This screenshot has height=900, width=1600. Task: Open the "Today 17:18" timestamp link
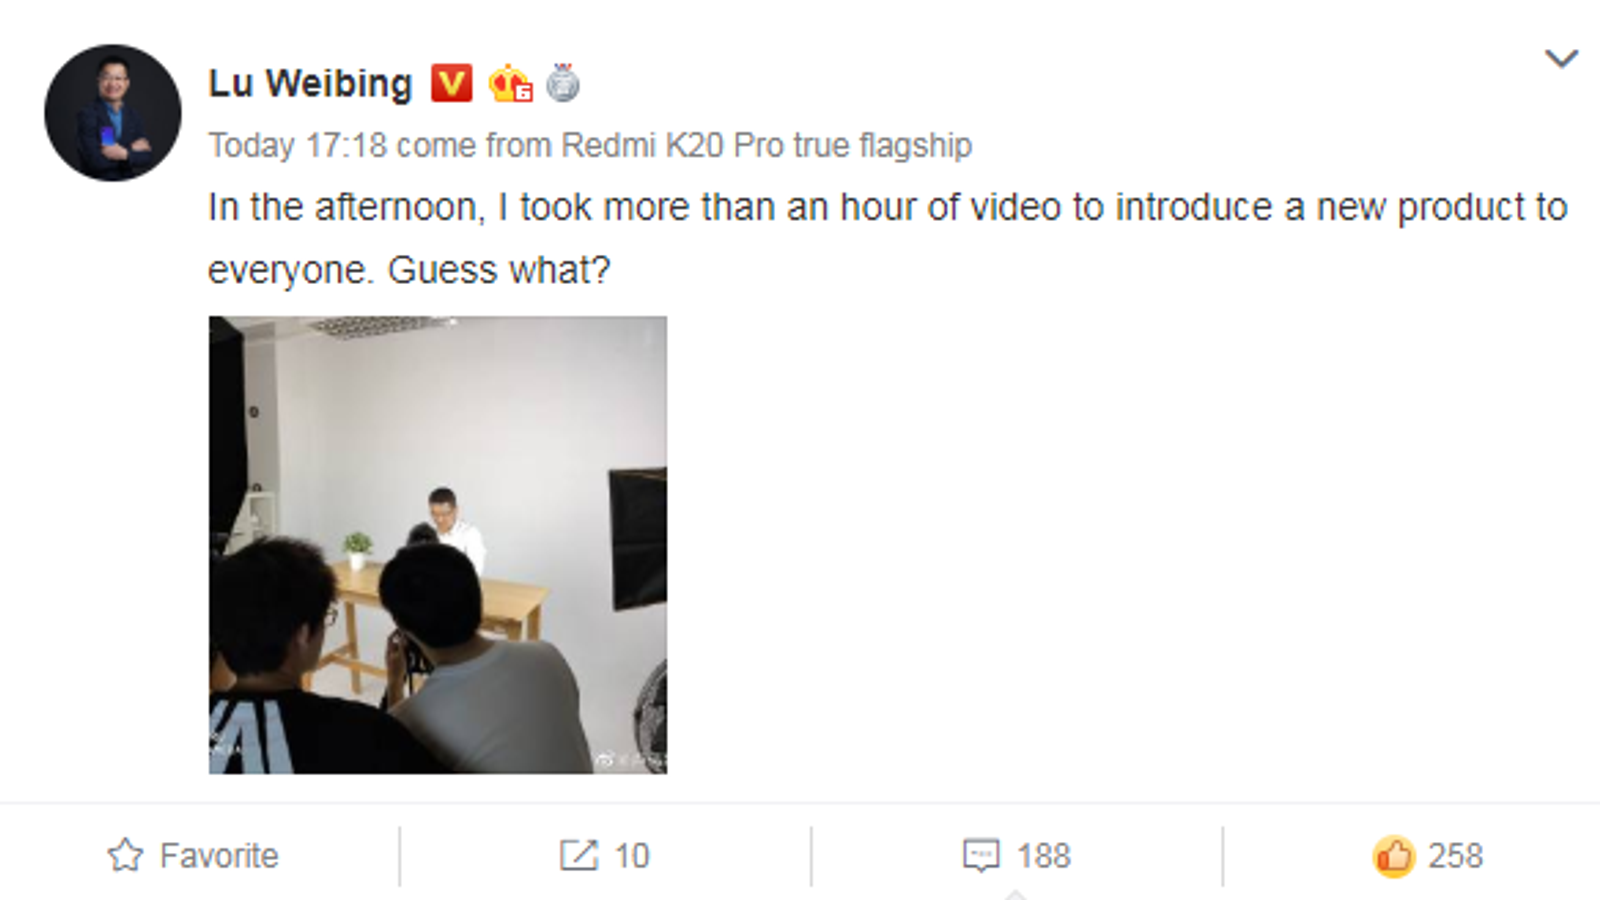pos(297,145)
